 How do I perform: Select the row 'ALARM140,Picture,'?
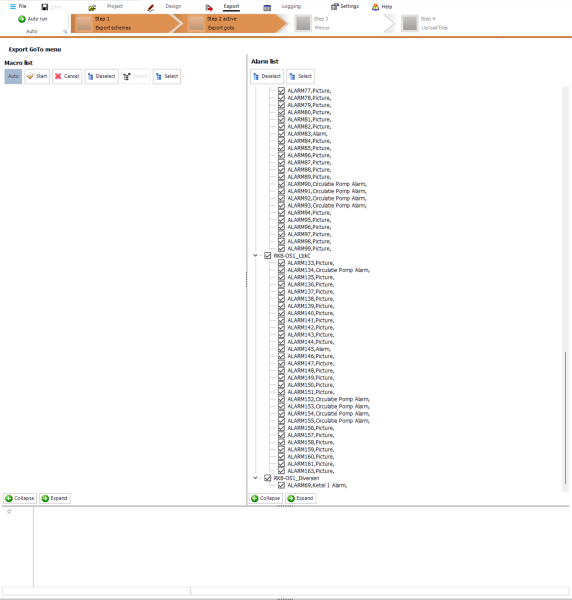[x=311, y=313]
